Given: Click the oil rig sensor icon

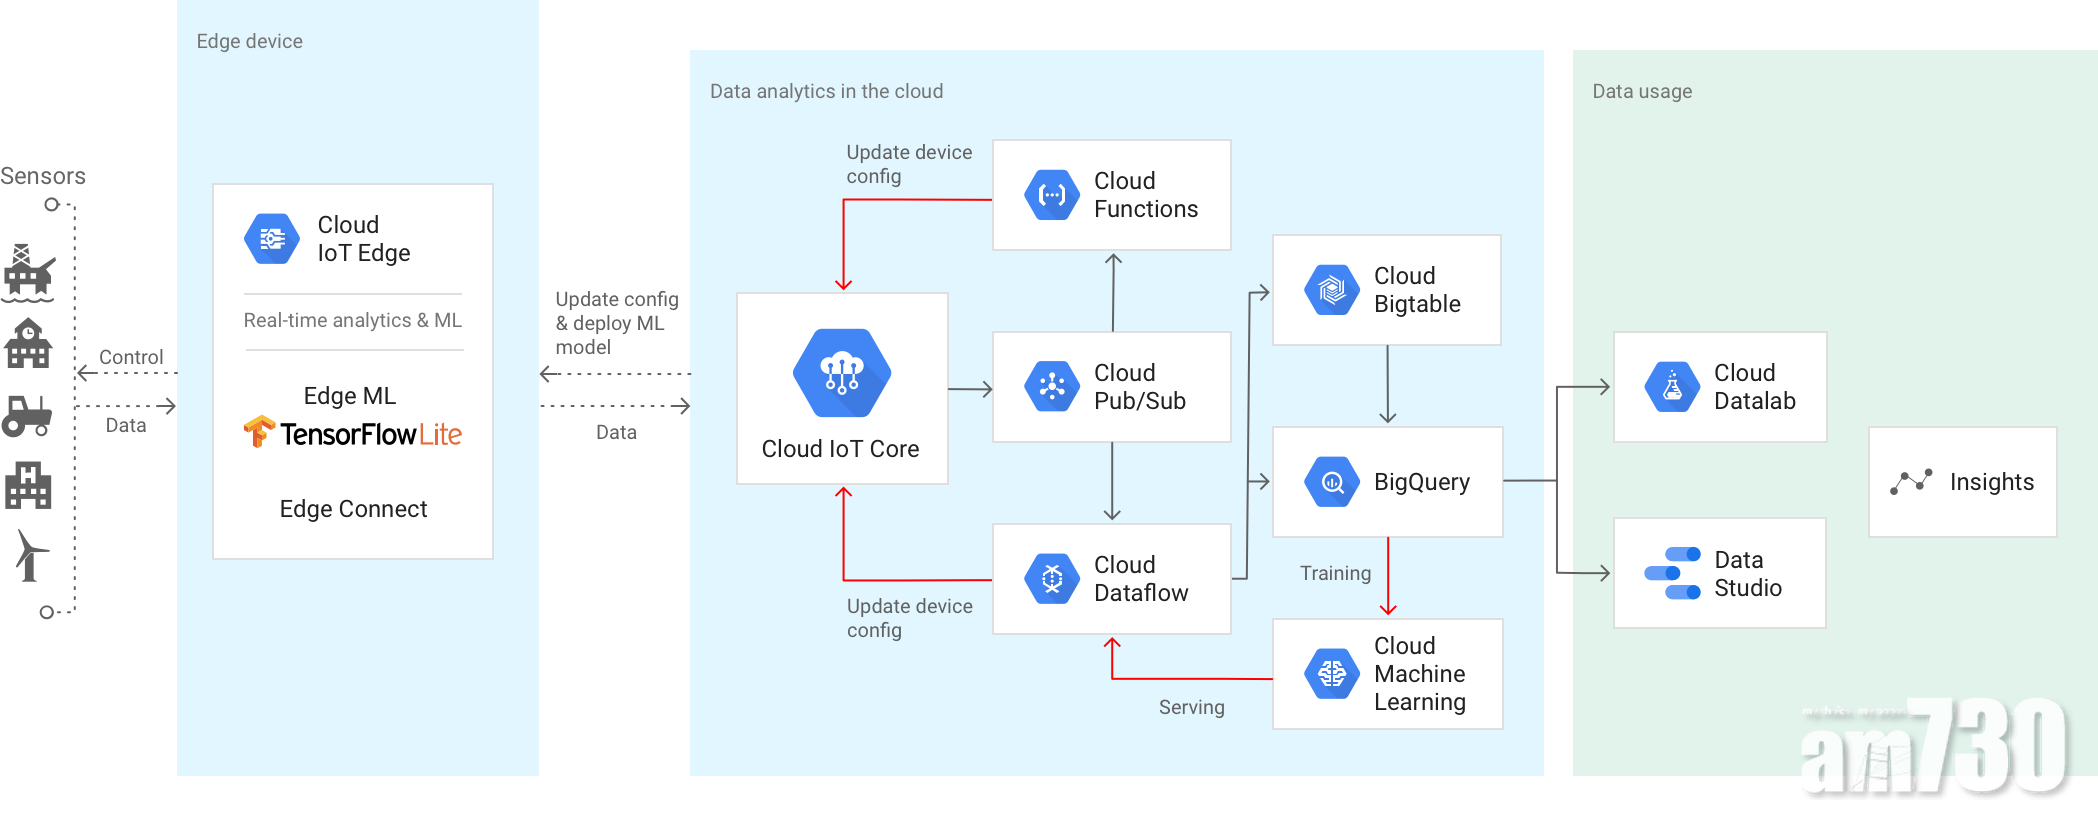Looking at the screenshot, I should [28, 272].
